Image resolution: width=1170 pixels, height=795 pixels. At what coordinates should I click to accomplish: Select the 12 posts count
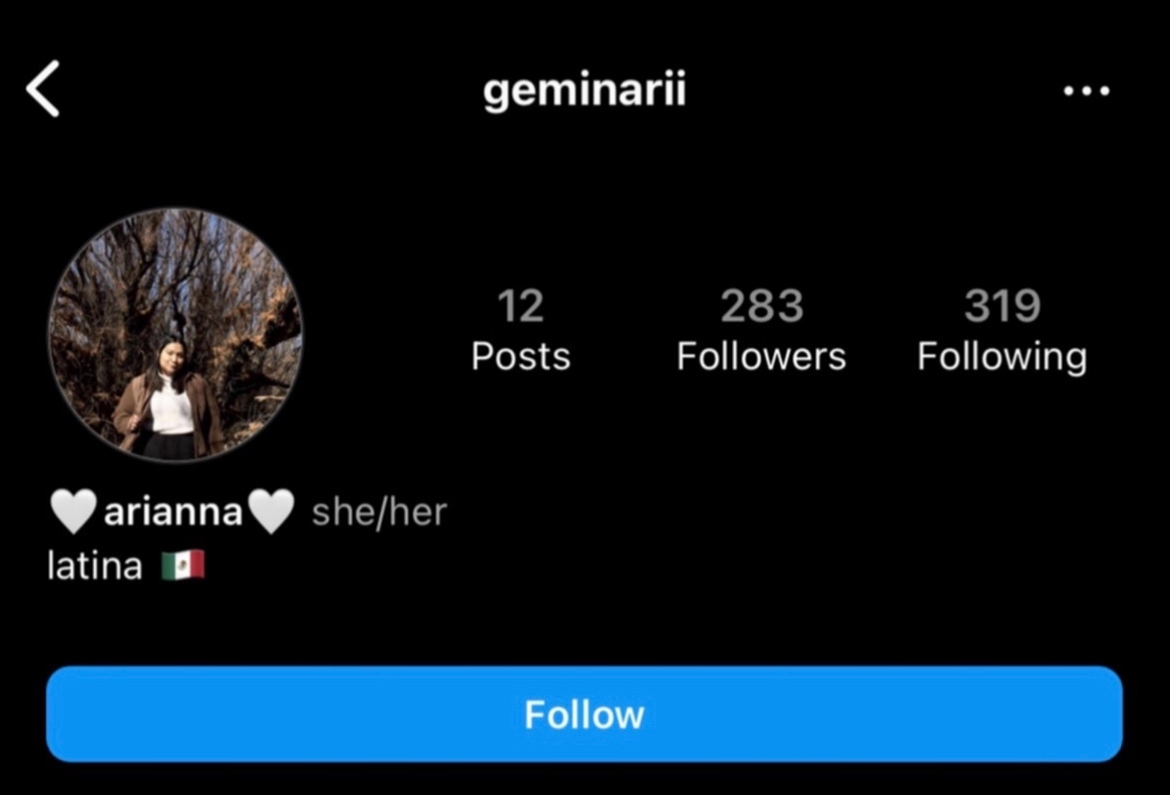click(x=521, y=305)
